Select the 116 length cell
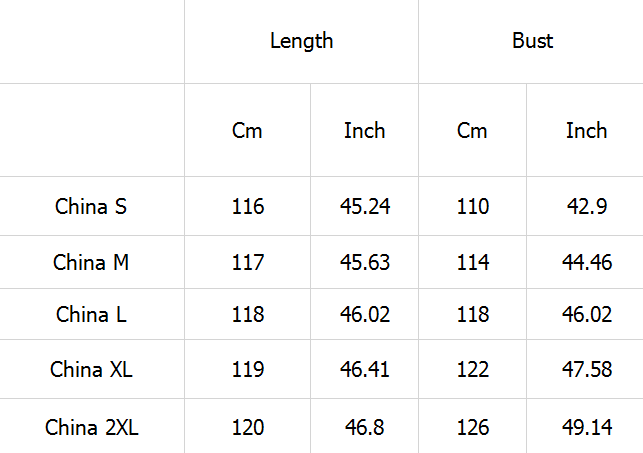This screenshot has height=453, width=643. coord(248,206)
